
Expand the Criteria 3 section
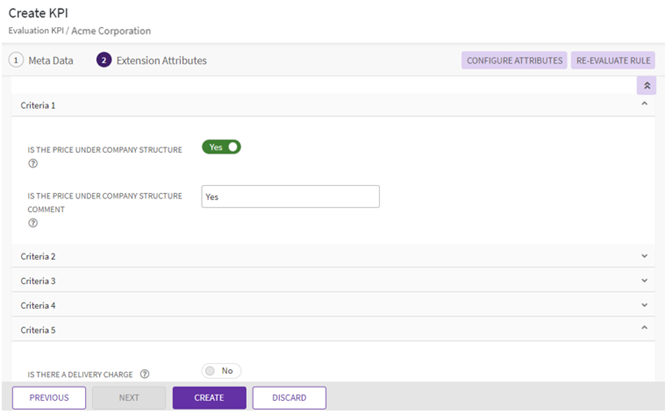click(x=644, y=281)
